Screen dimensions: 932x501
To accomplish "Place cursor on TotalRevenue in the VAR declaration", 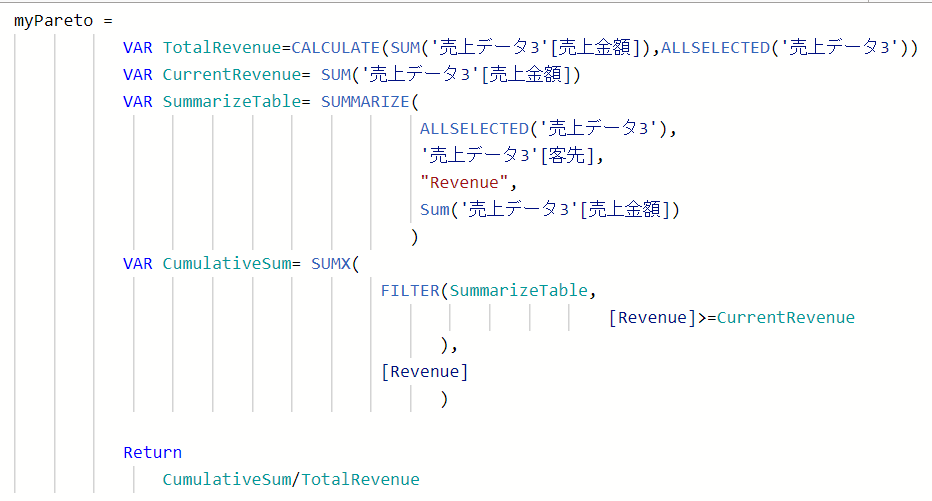I will tap(221, 47).
